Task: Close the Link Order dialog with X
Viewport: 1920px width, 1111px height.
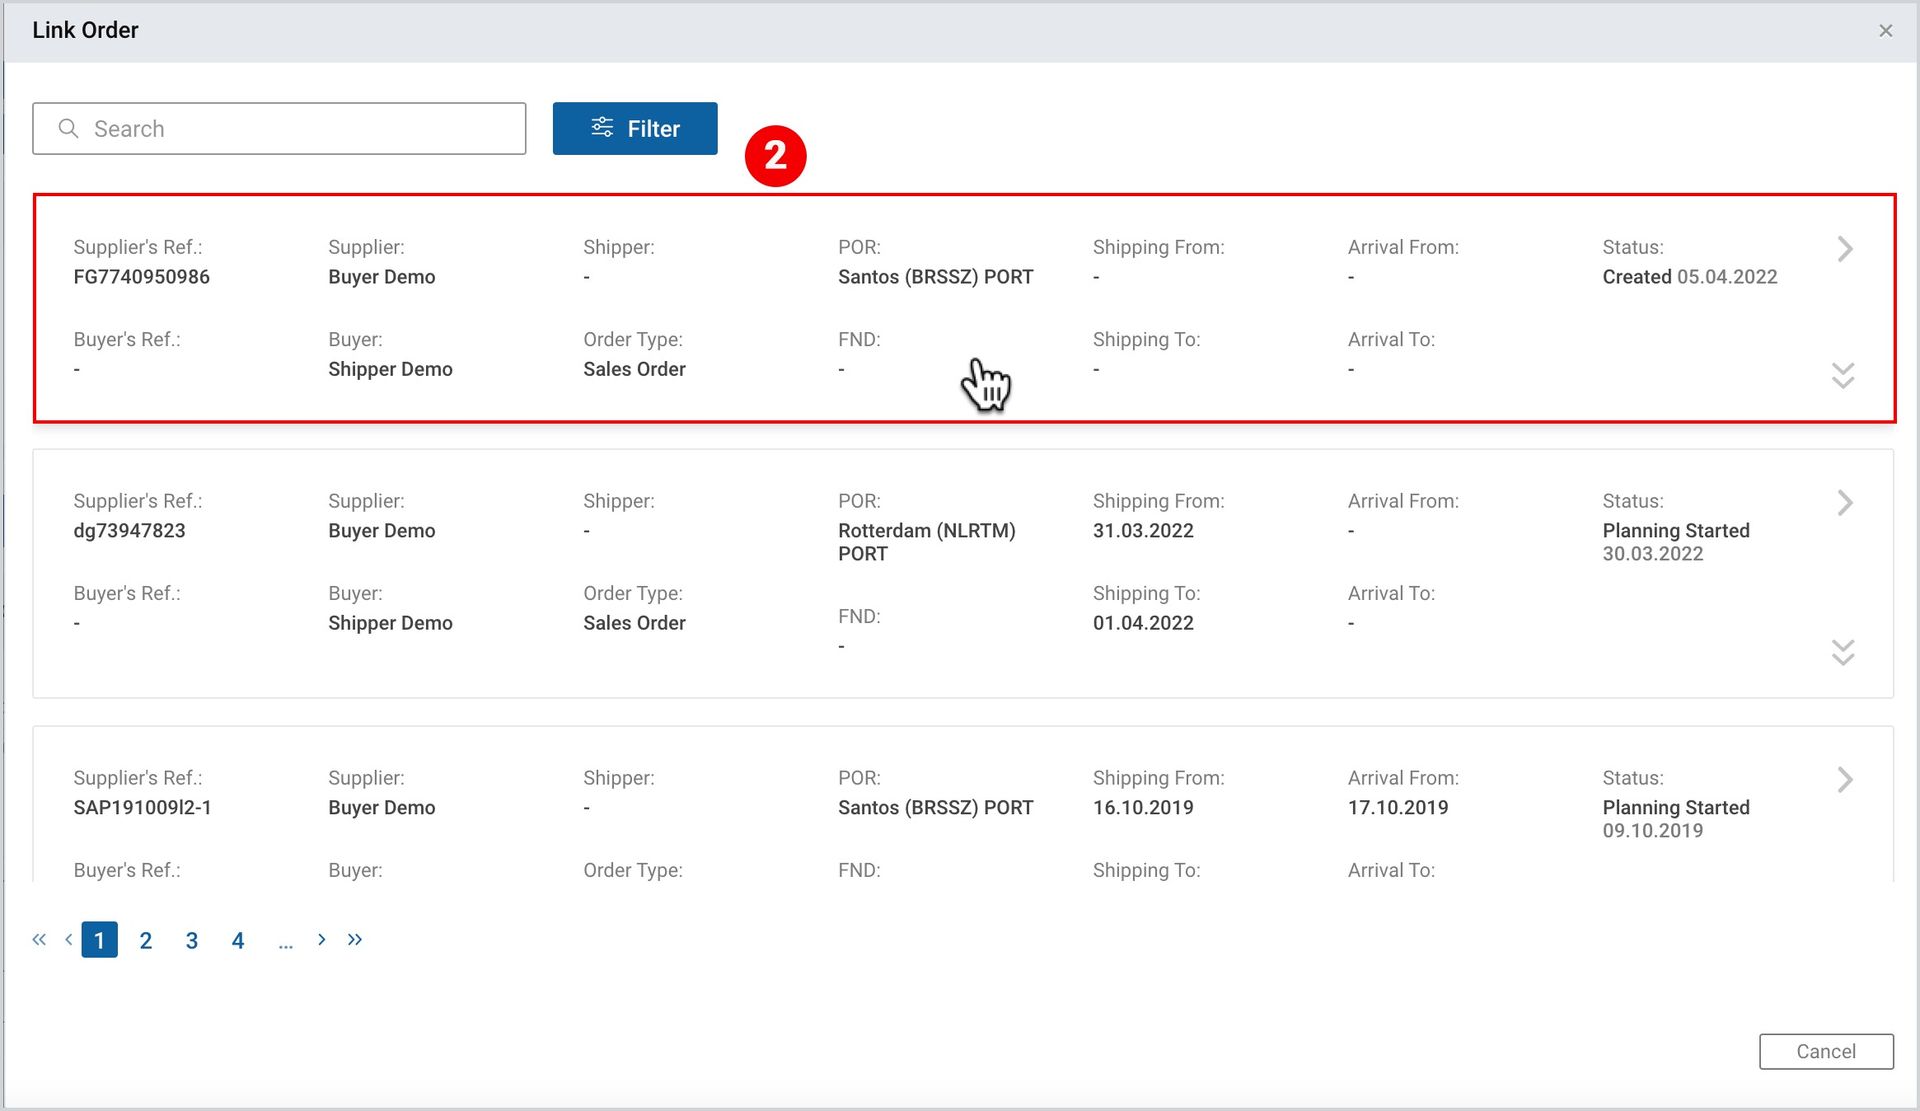Action: point(1886,31)
